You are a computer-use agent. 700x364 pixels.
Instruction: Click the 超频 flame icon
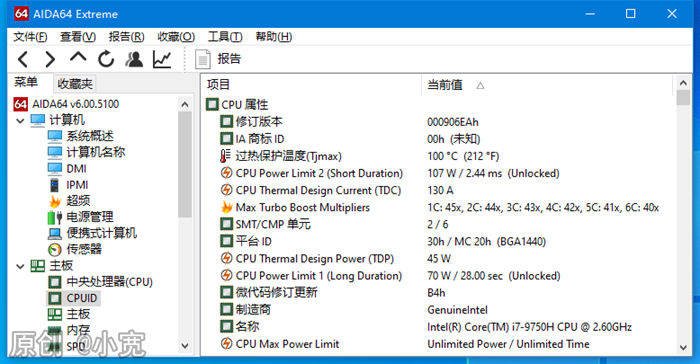click(55, 201)
